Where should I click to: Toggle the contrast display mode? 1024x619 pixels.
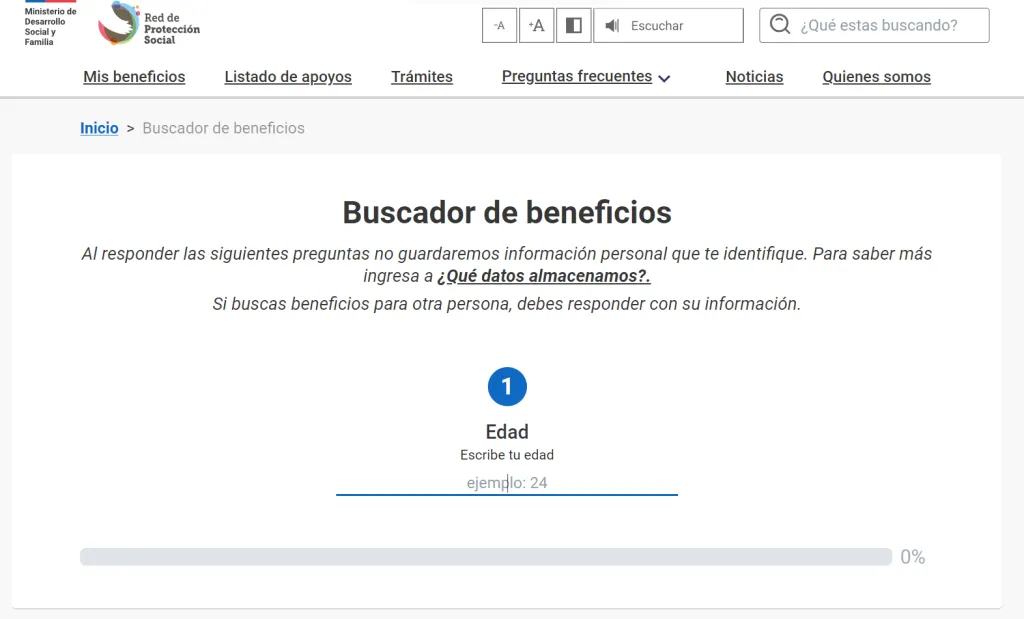[x=573, y=25]
